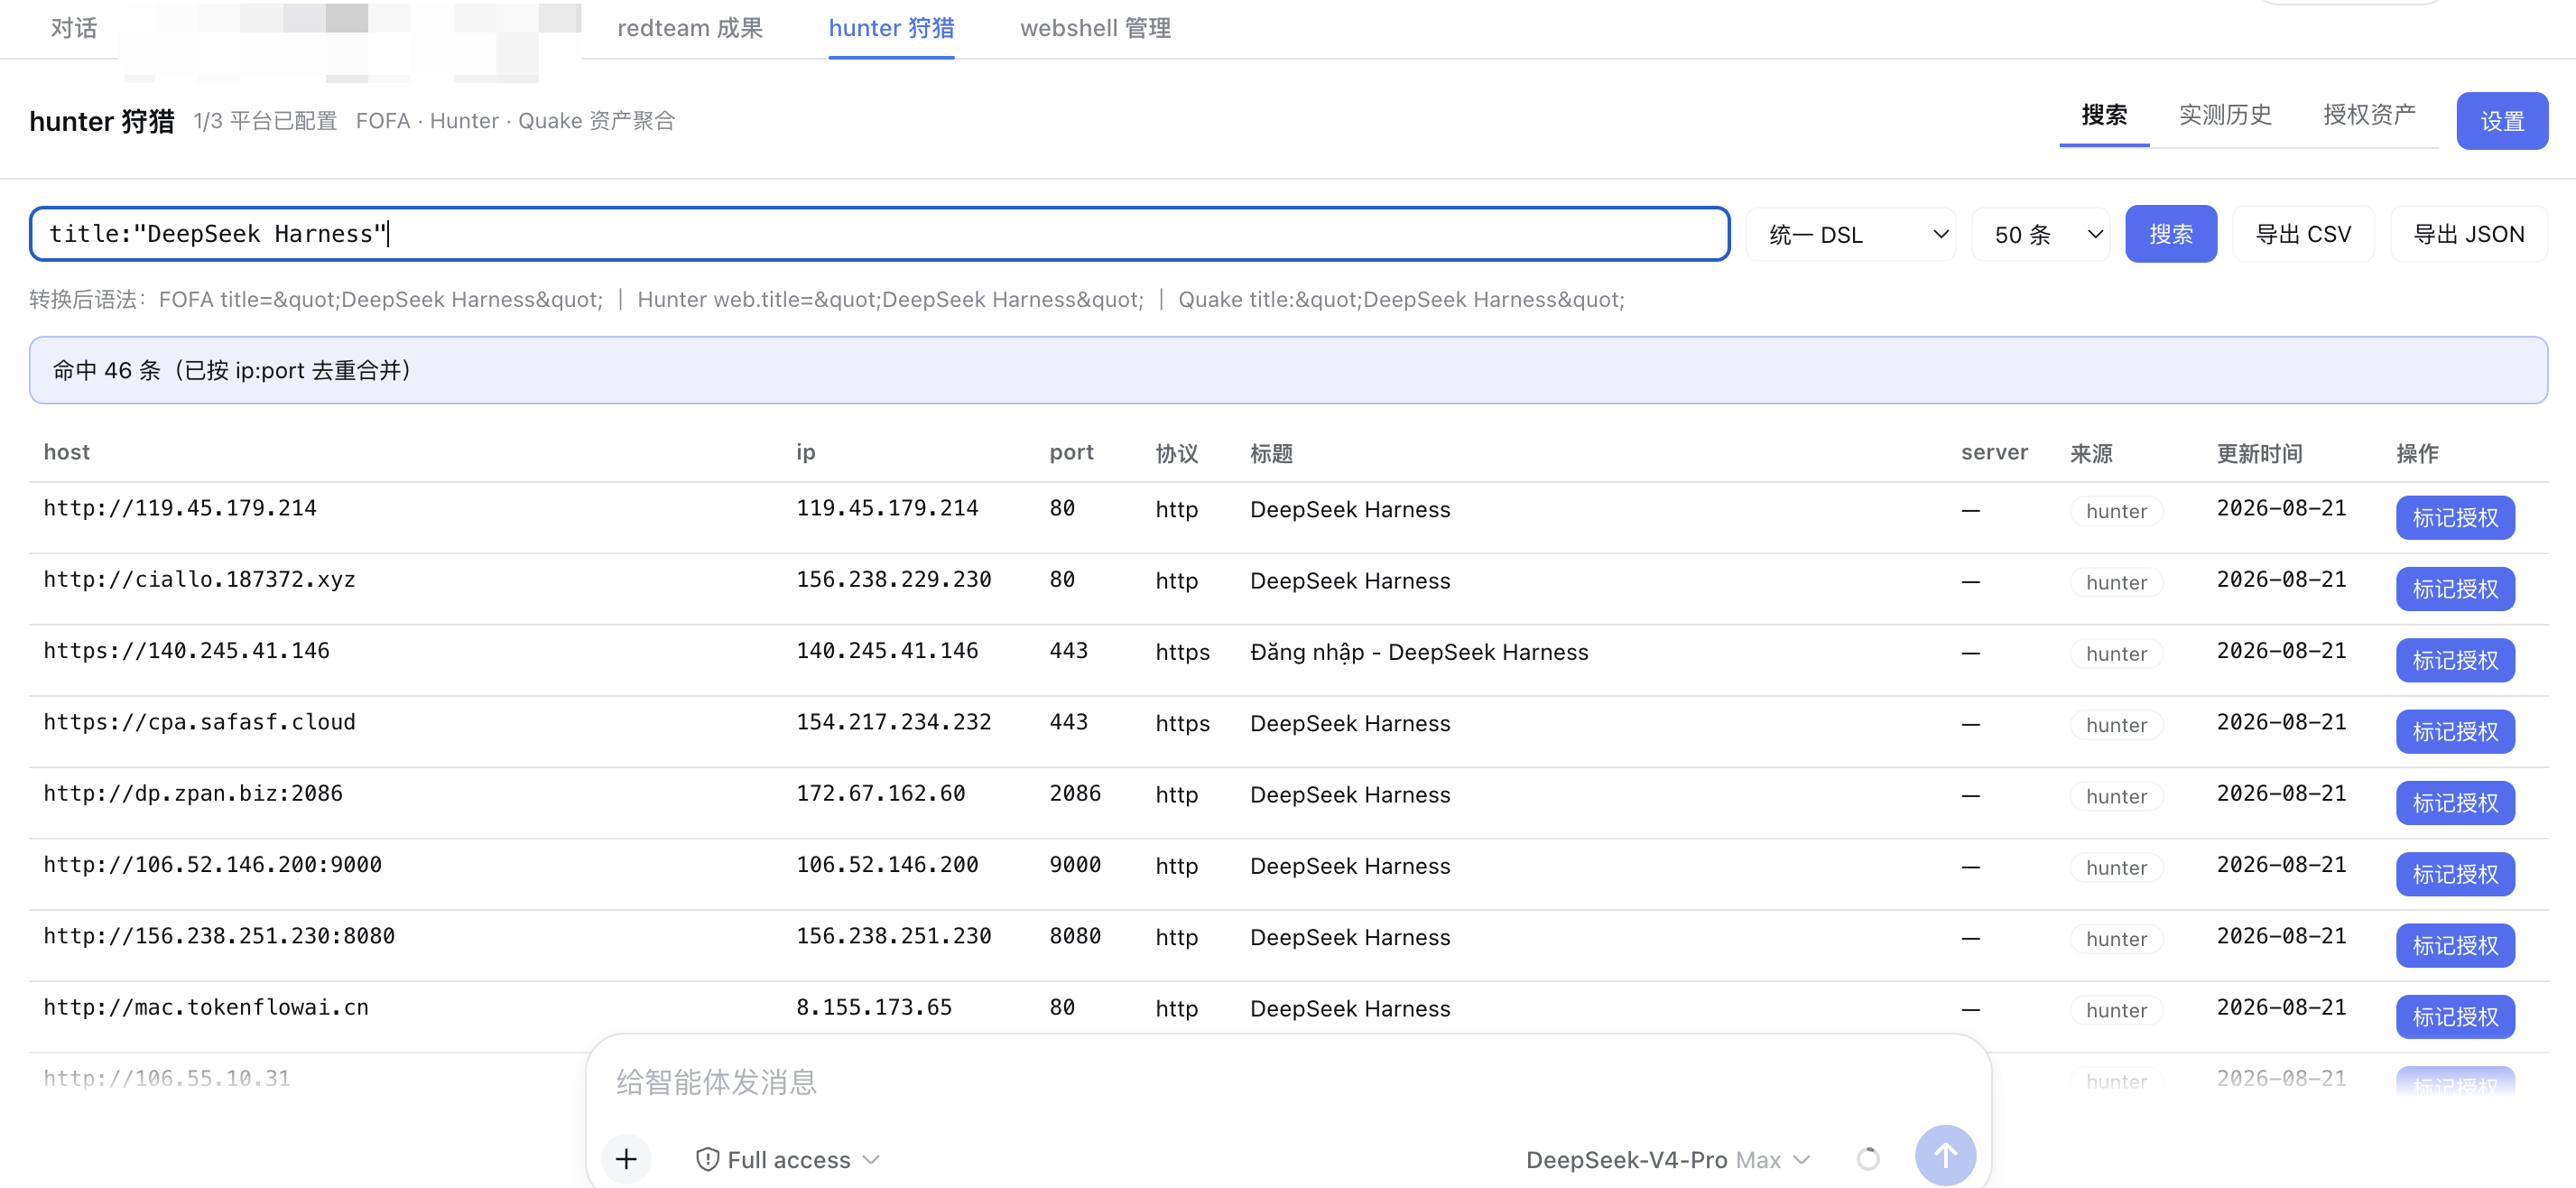Open the redteam 成果 tab

690,28
